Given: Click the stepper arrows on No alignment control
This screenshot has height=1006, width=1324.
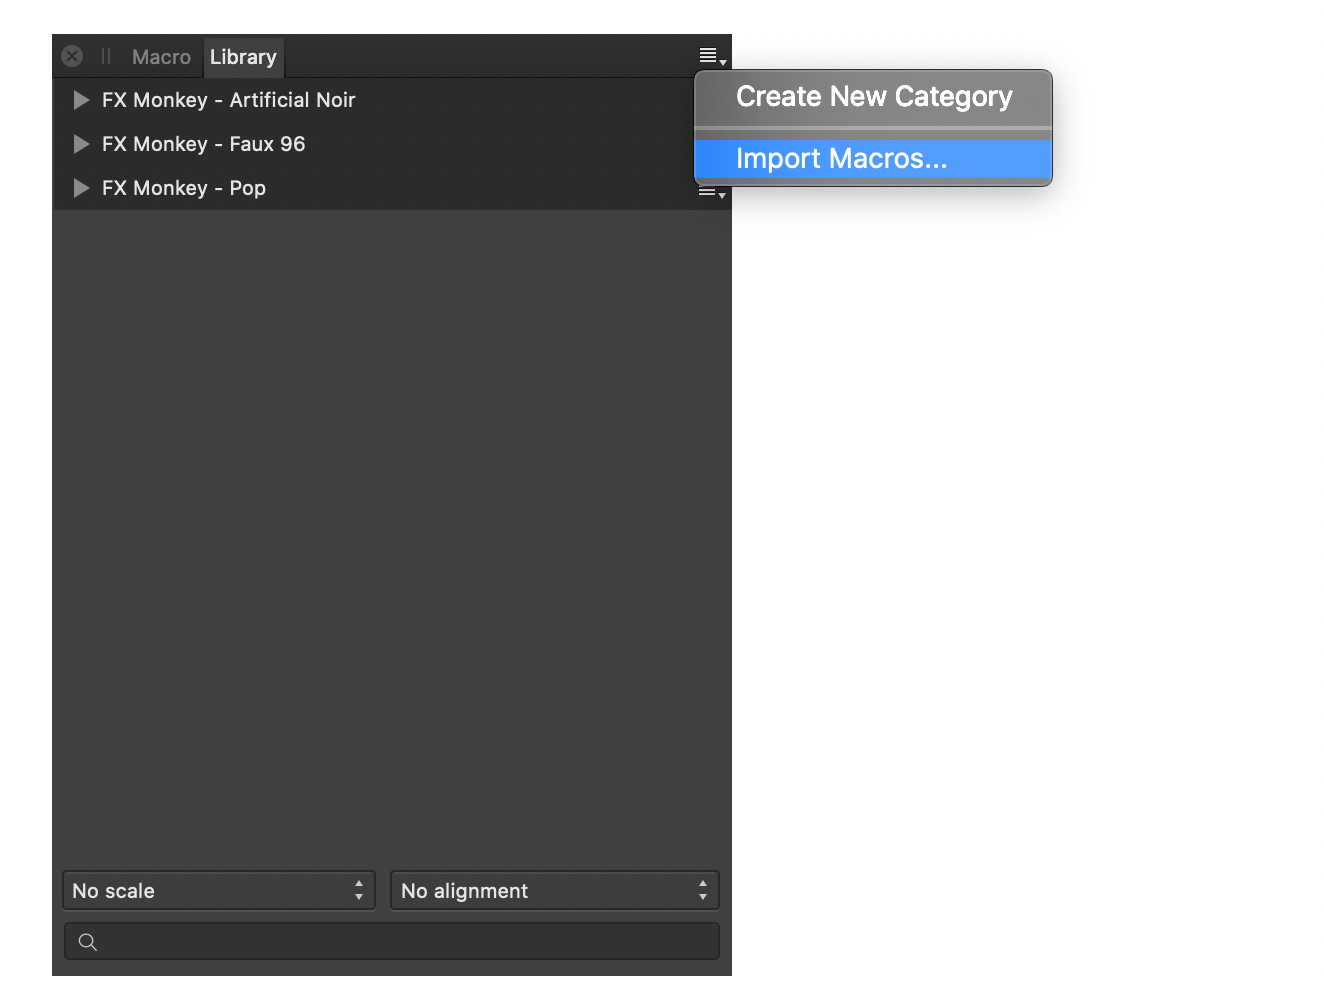Looking at the screenshot, I should click(704, 890).
